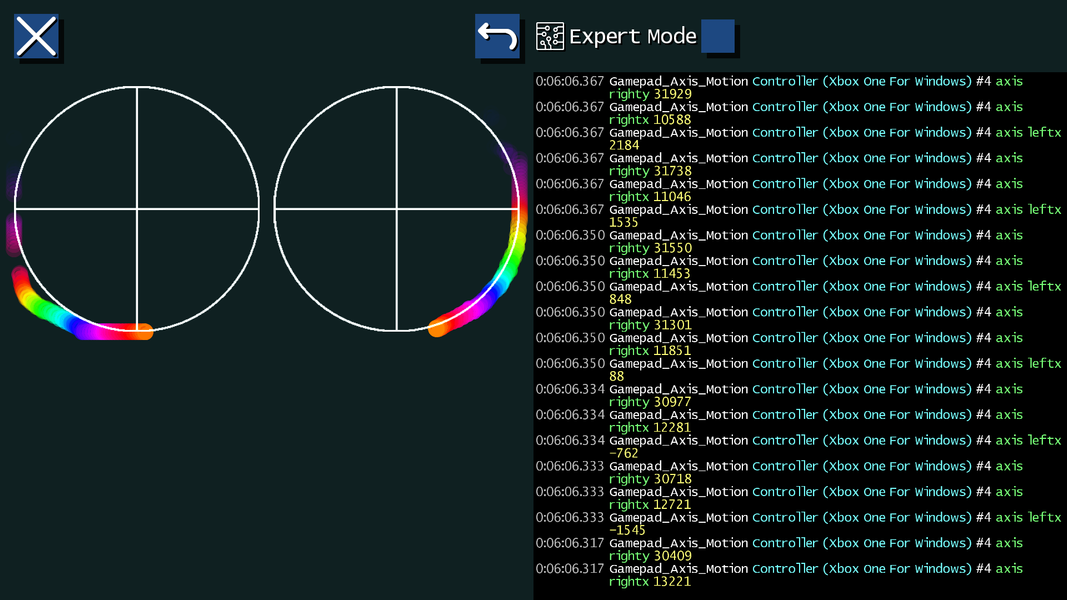
Task: Click the white X mark on blue background
Action: [x=36, y=36]
